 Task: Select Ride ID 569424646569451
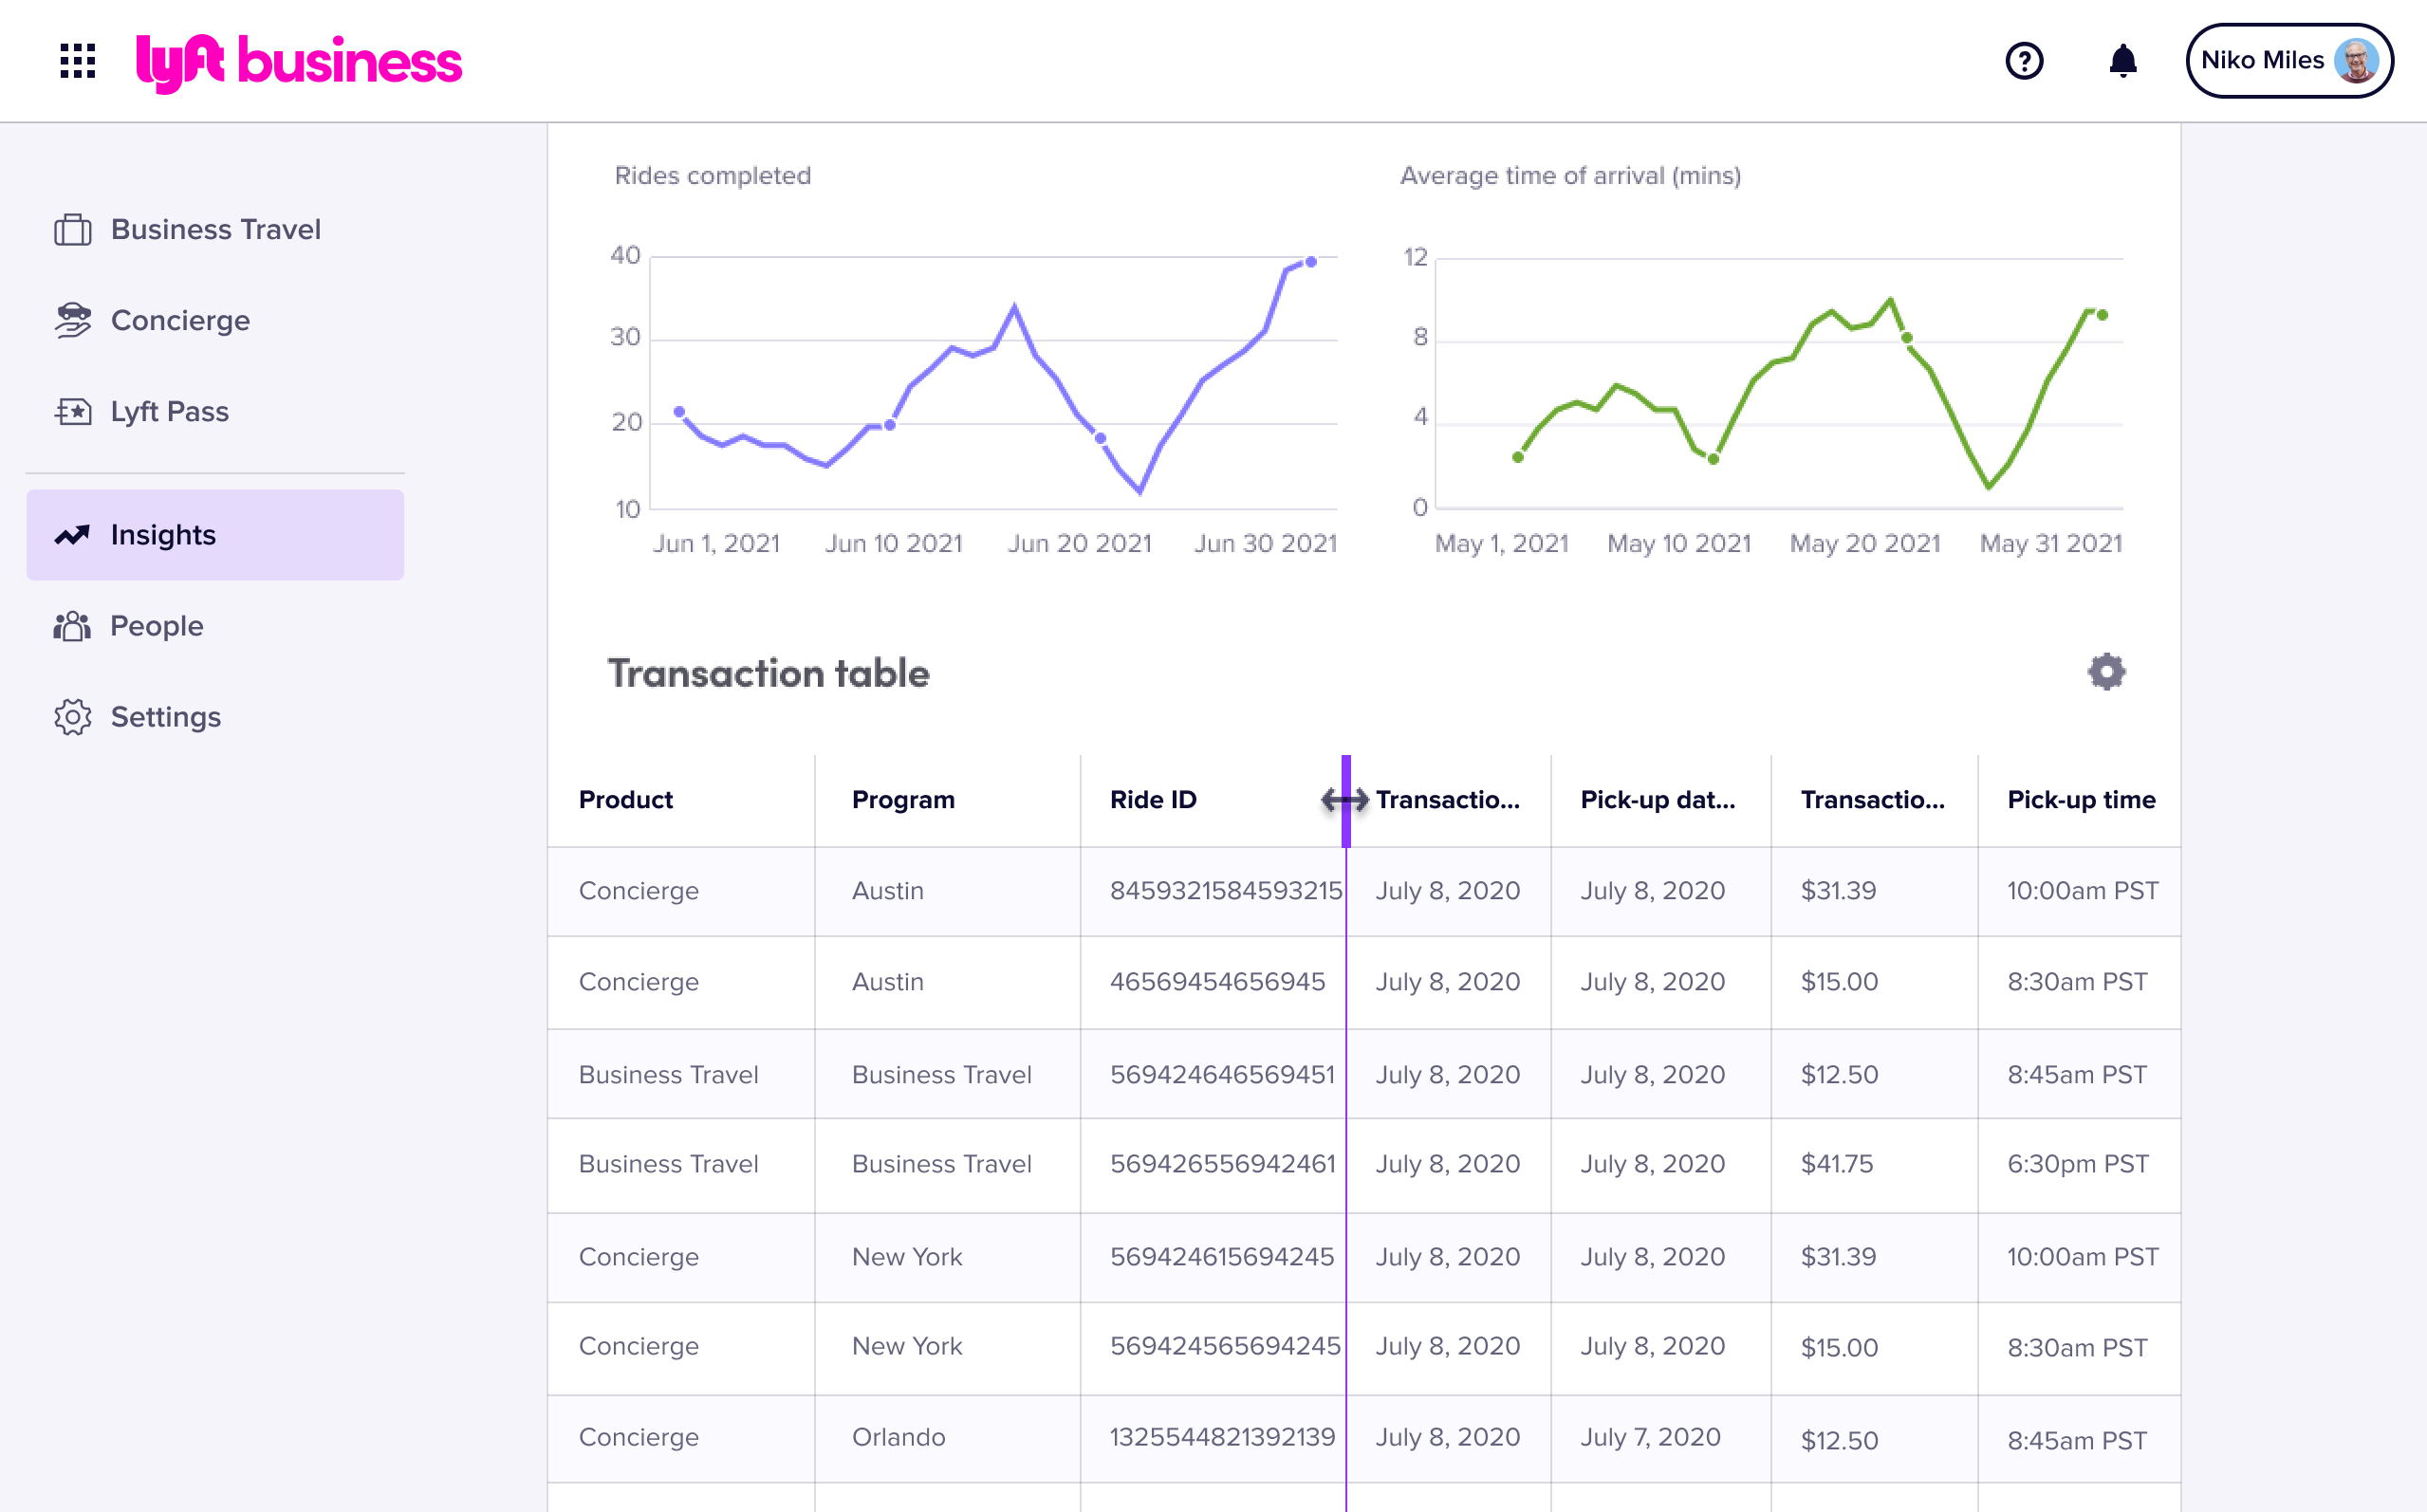tap(1222, 1074)
